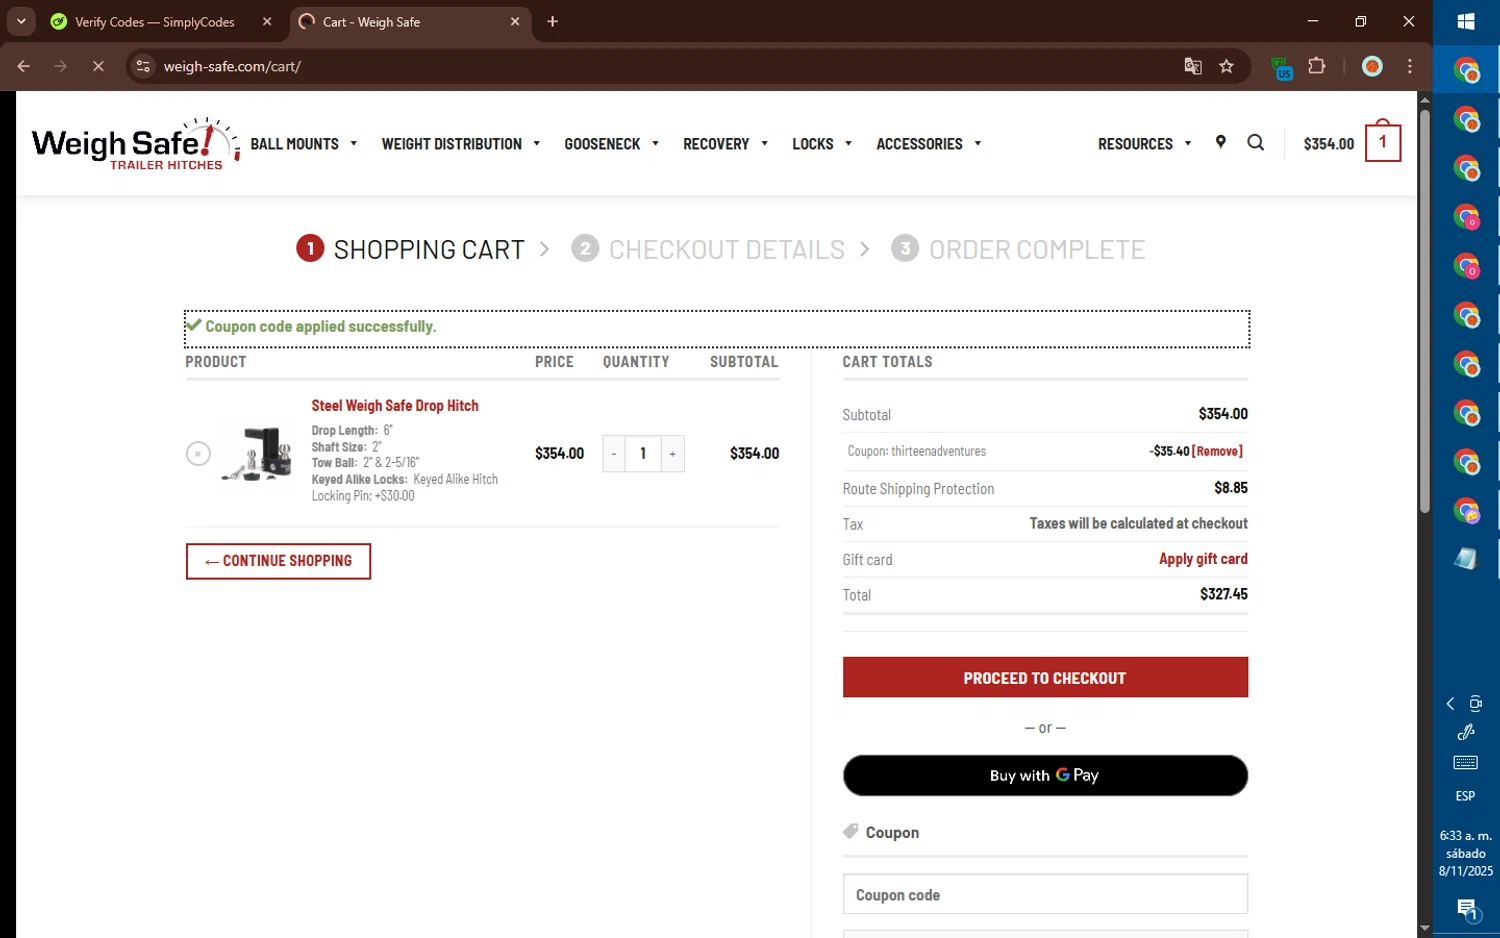Click the quantity field showing 1
Screen dimensions: 1500x938
(x=643, y=454)
